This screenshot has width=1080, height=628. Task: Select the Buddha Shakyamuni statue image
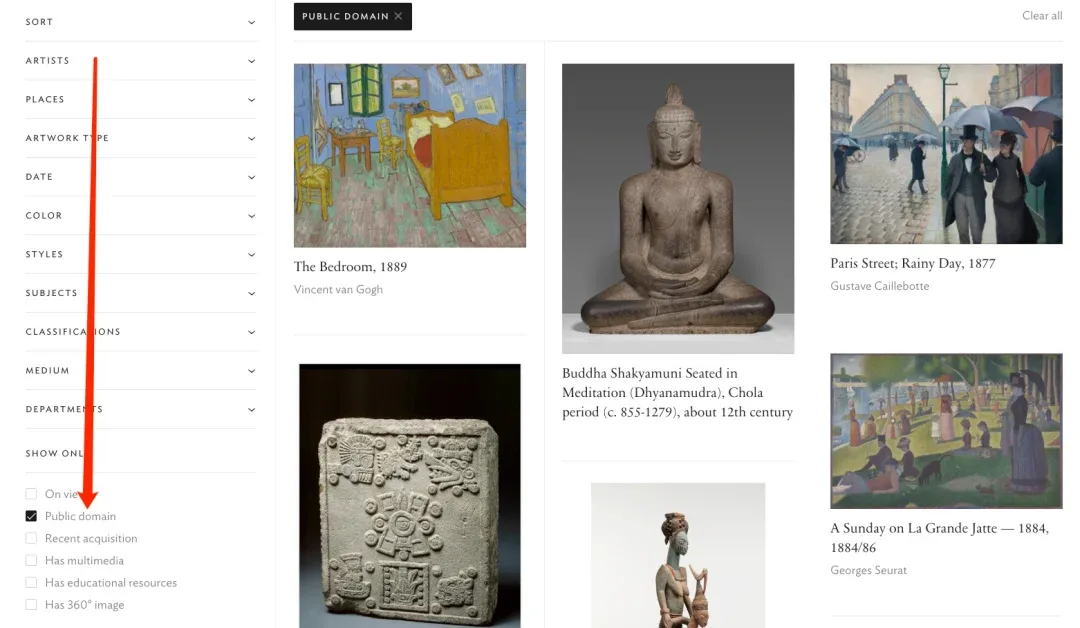point(678,209)
